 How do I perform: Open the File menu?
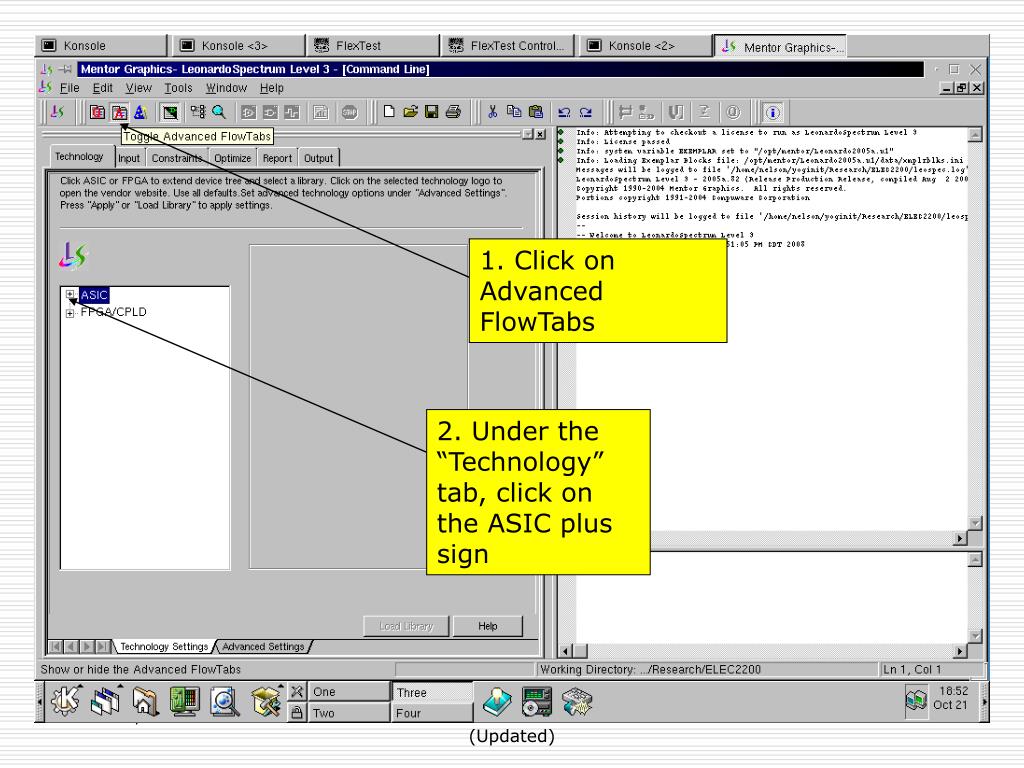[69, 88]
